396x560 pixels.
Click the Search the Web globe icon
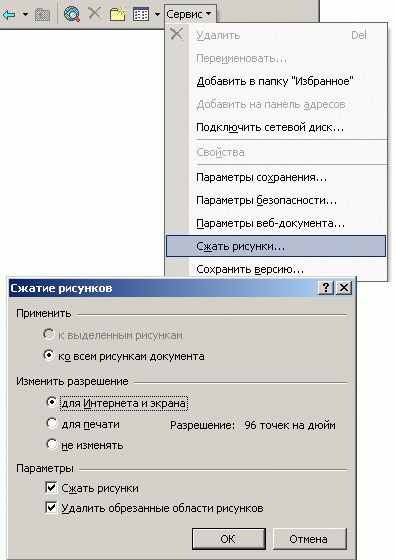tap(71, 15)
